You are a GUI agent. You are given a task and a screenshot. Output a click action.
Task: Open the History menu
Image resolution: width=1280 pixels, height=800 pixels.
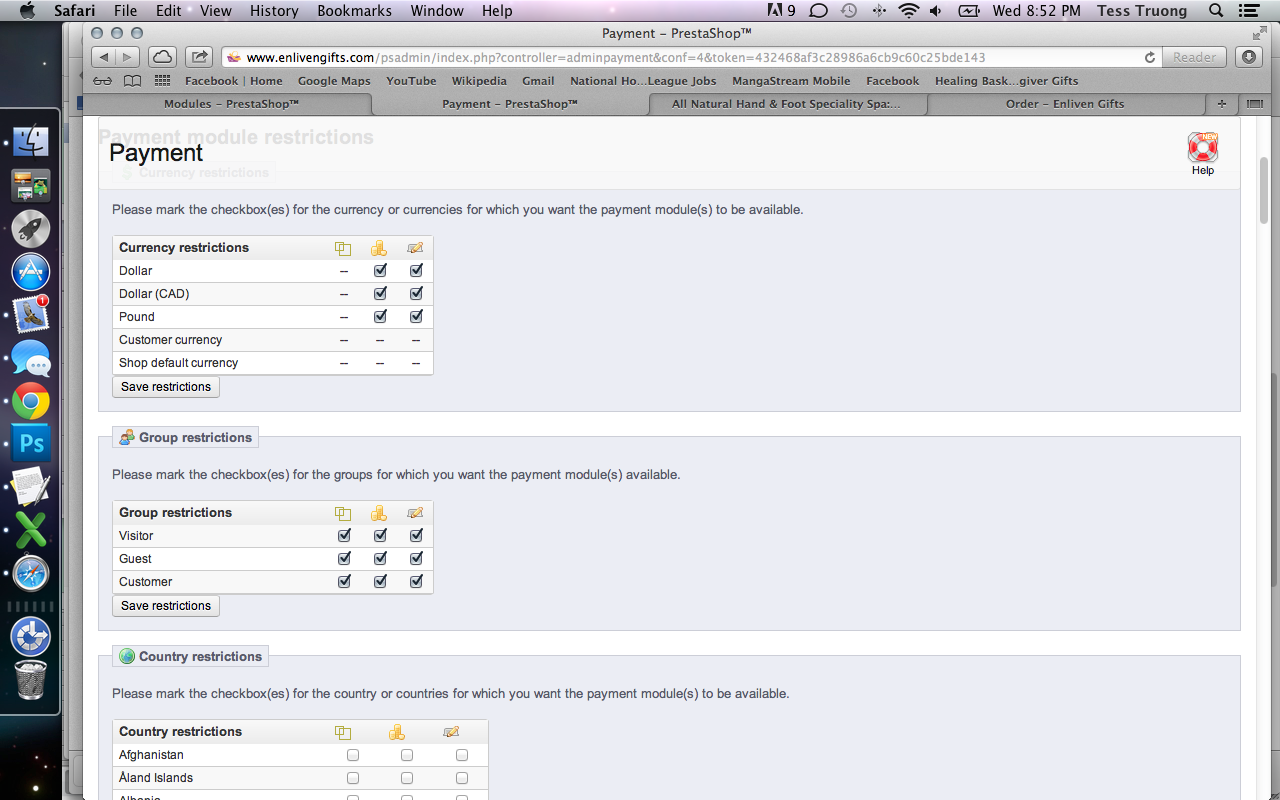pos(274,11)
